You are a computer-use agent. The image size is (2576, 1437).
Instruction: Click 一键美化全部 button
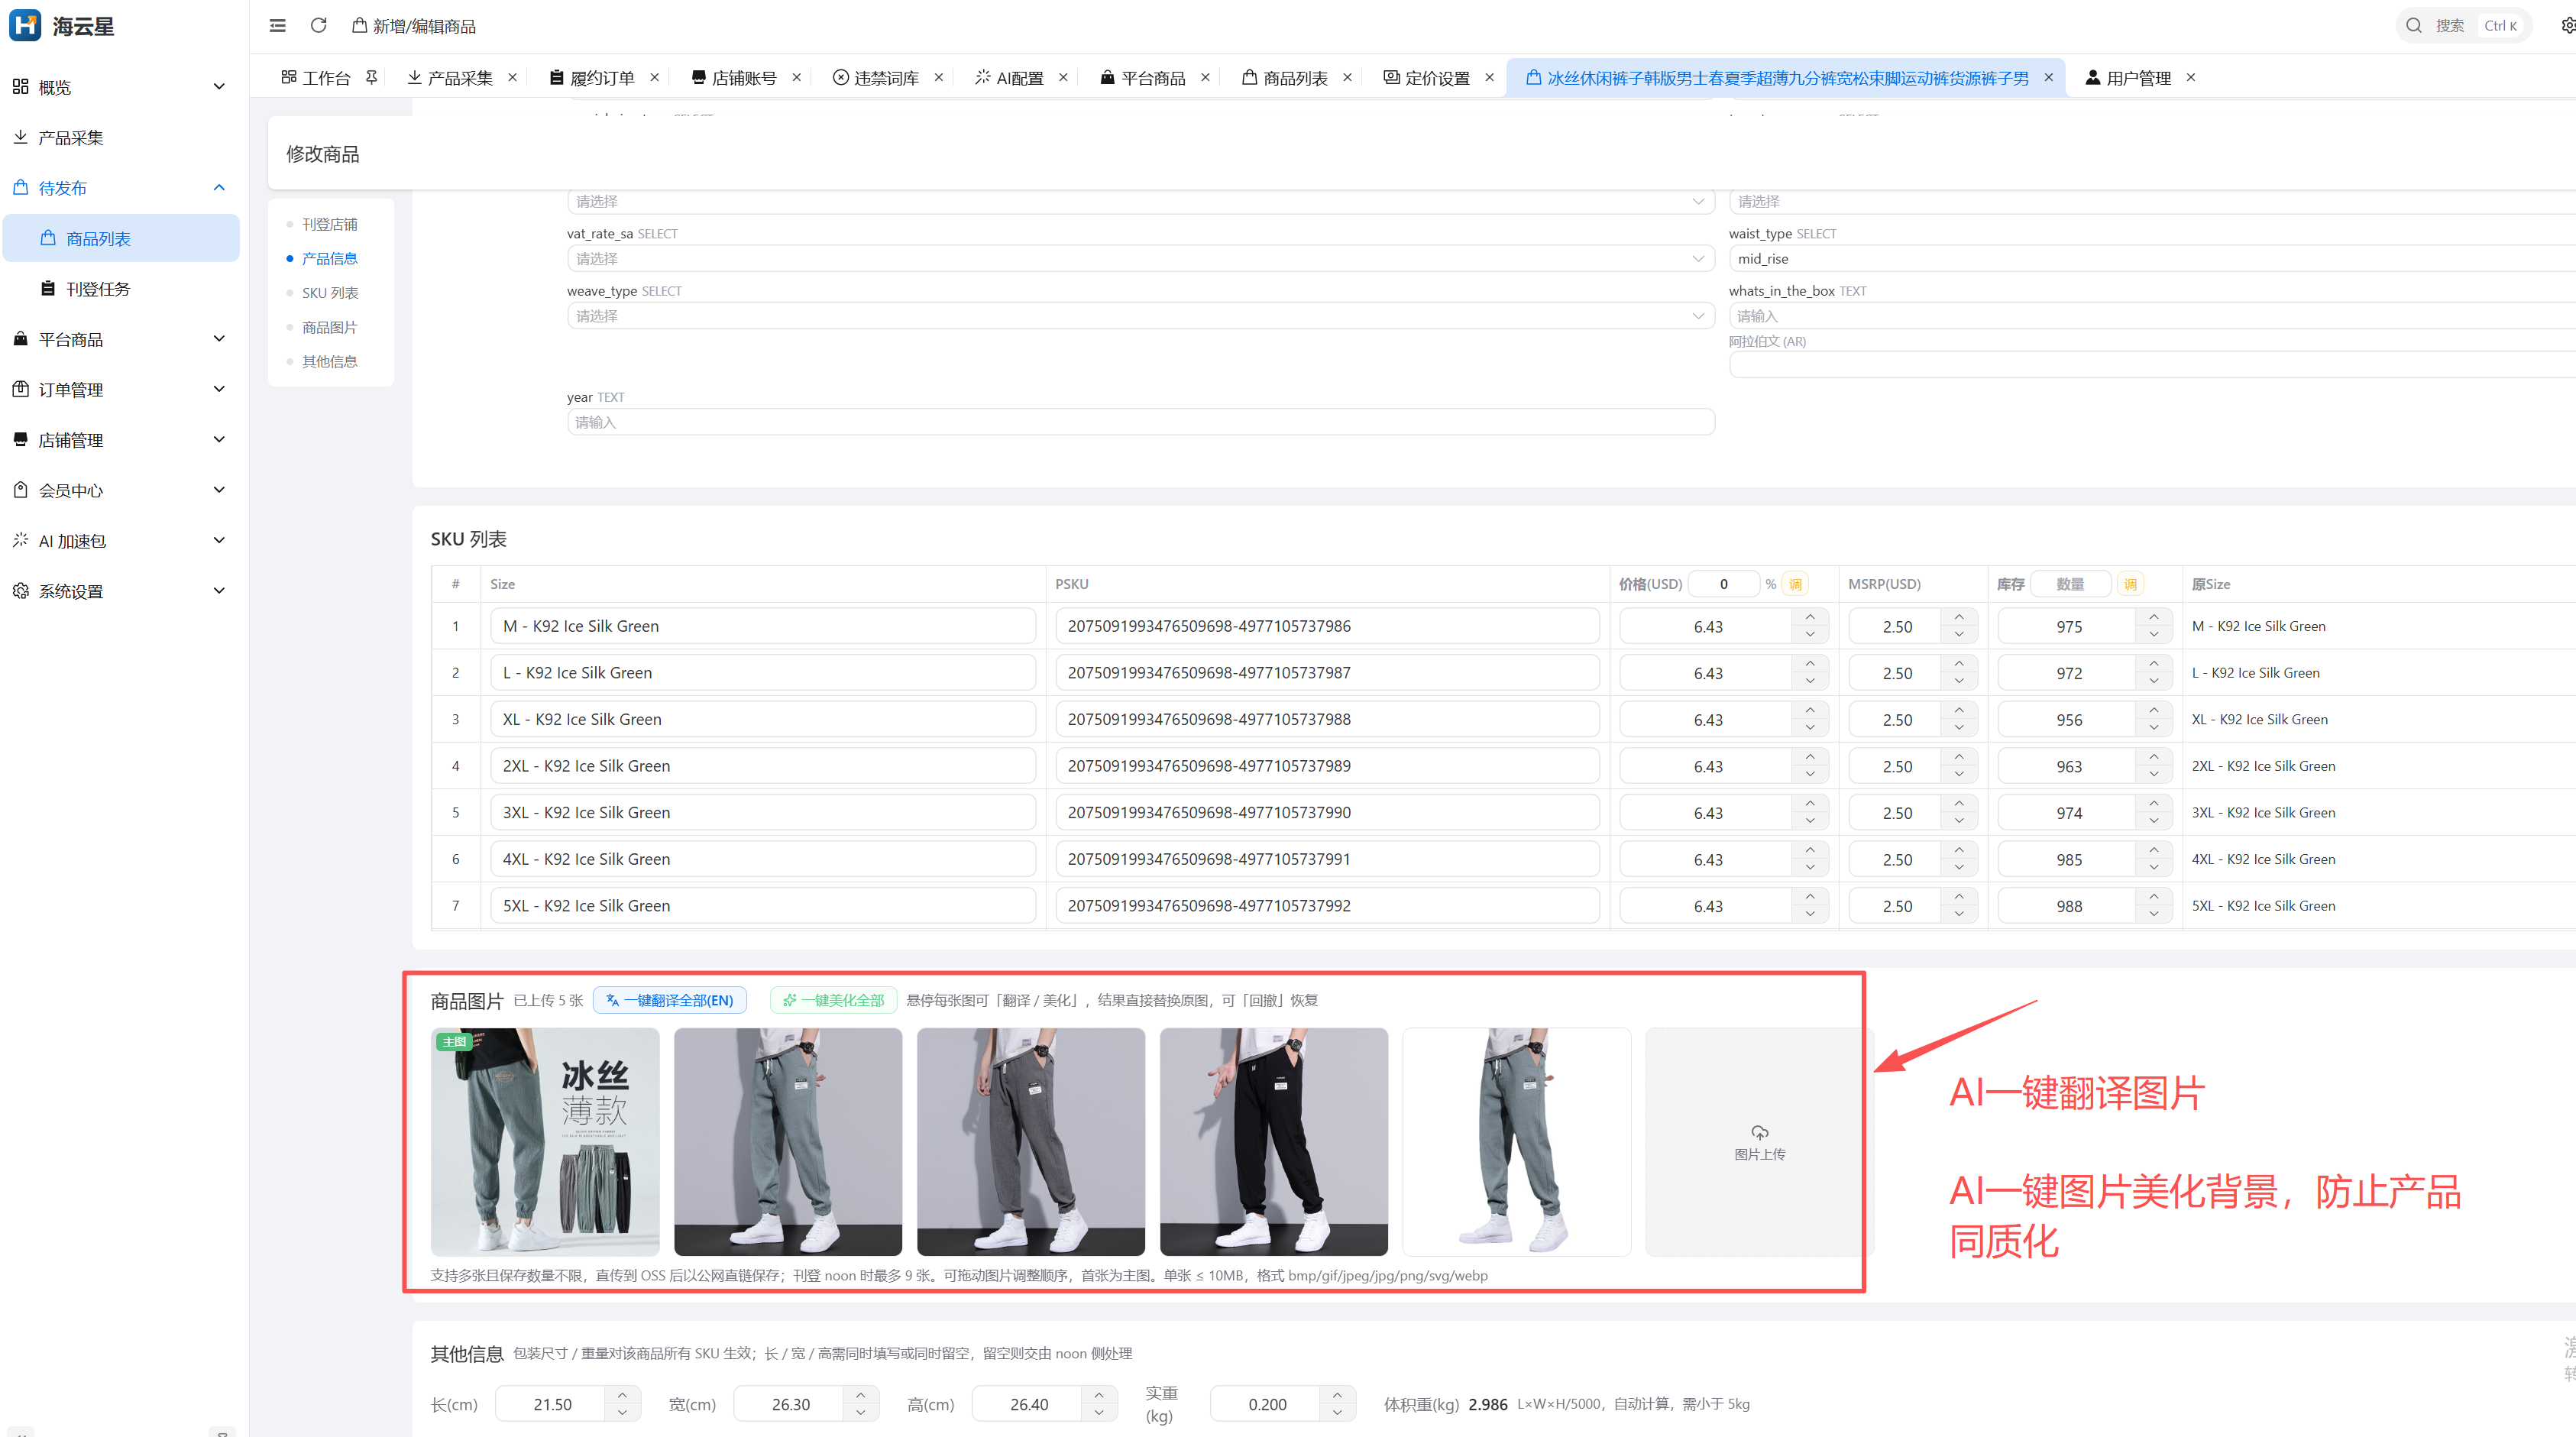pyautogui.click(x=834, y=1000)
